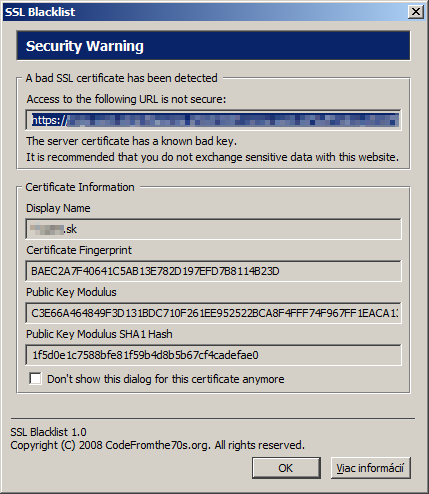Confirm the warning with the OK button
This screenshot has height=494, width=429.
[x=286, y=468]
